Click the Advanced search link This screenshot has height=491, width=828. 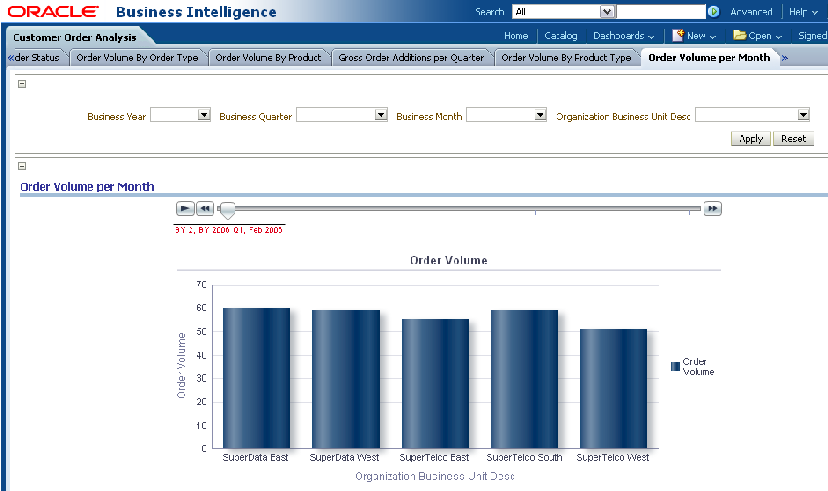click(x=751, y=12)
